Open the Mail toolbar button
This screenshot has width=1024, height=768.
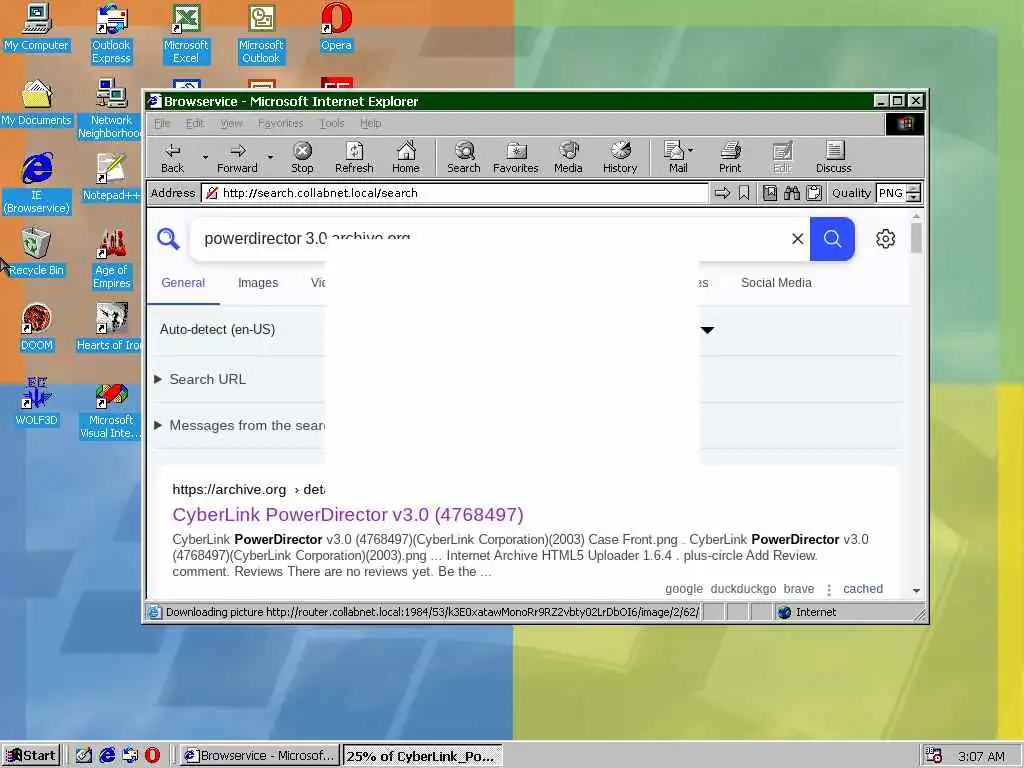[x=678, y=158]
